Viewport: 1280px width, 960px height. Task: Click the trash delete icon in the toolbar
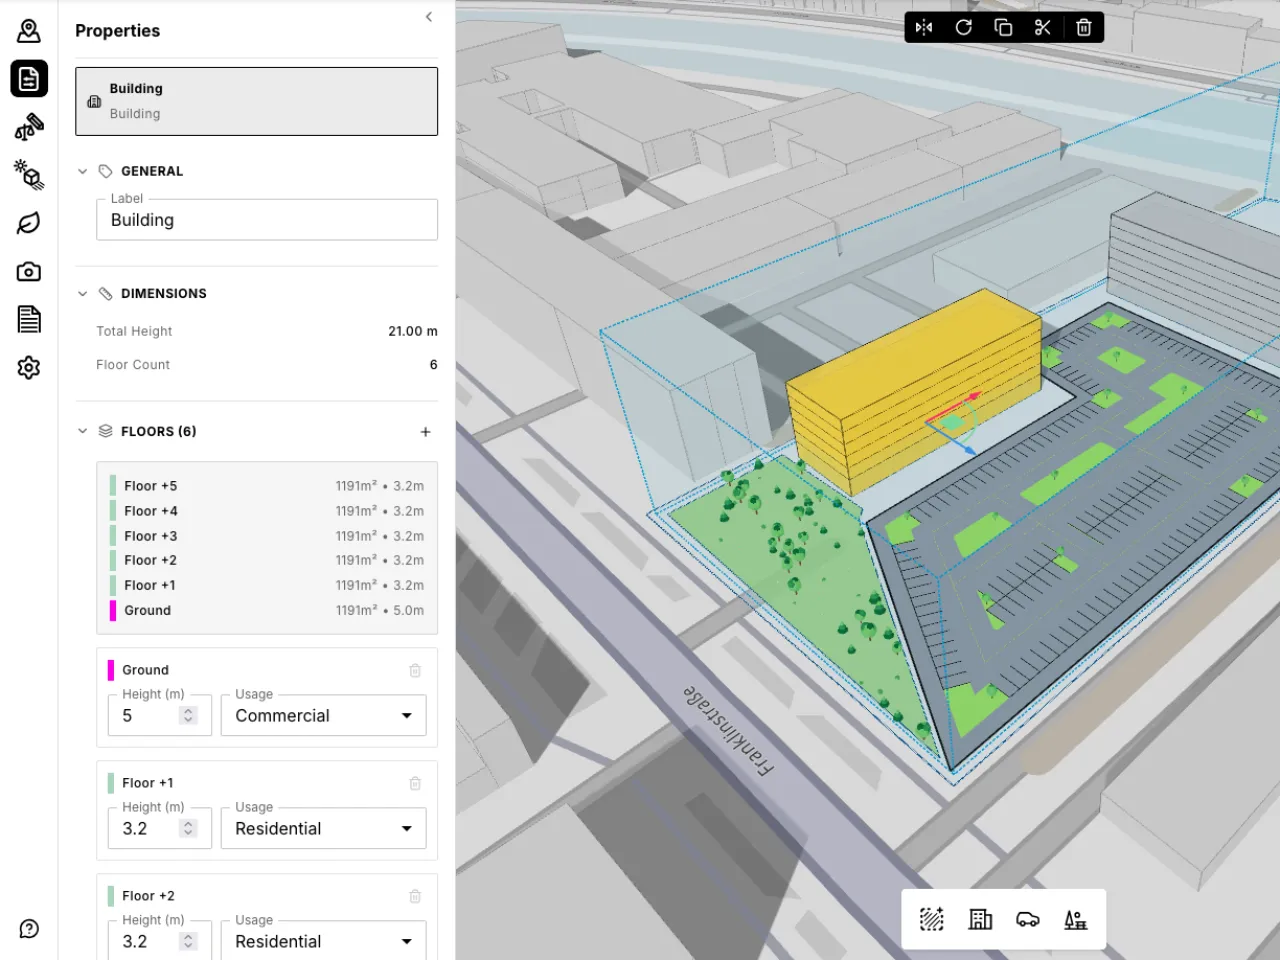tap(1083, 27)
